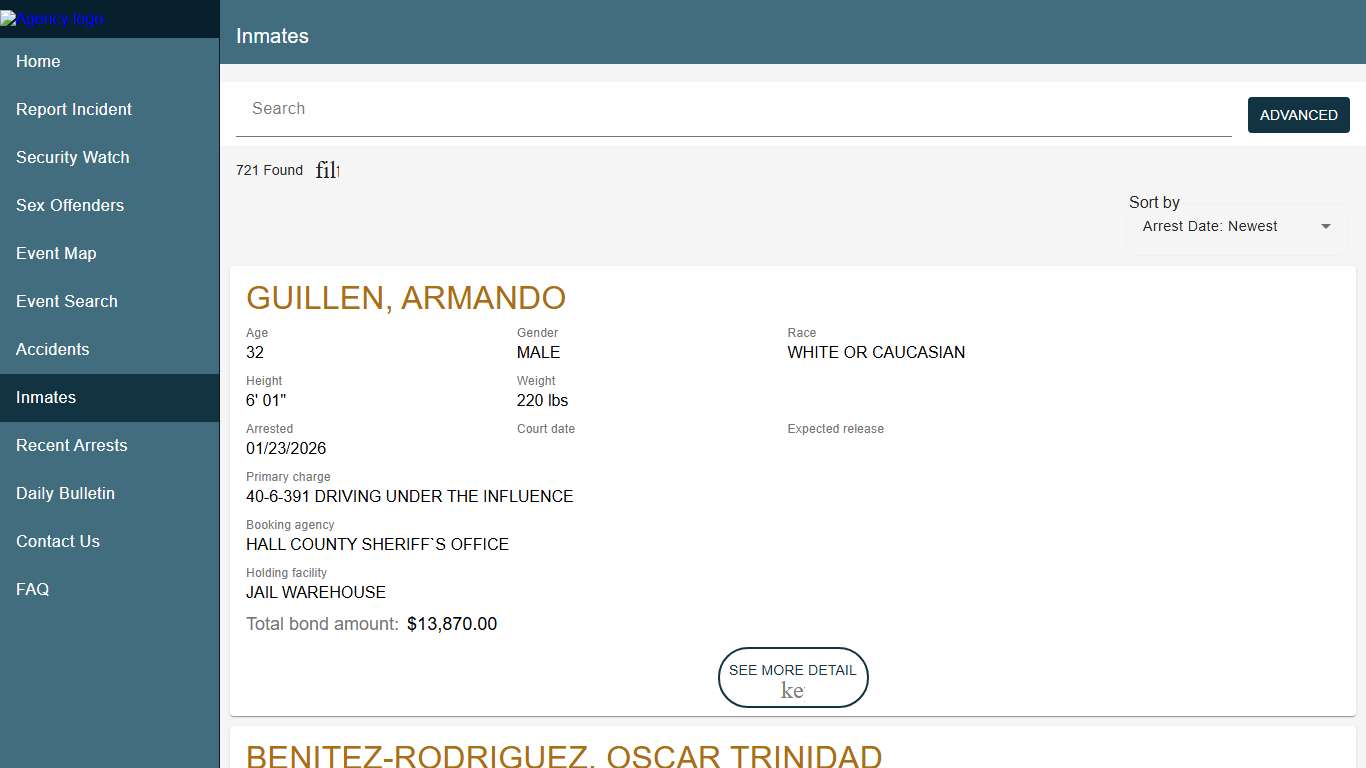Click SEE MORE DETAIL for Armando Guillen
The width and height of the screenshot is (1366, 768).
(792, 677)
